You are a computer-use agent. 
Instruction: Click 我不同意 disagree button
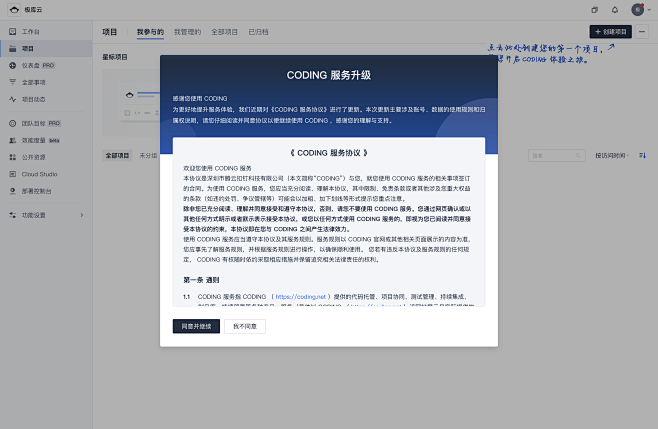click(245, 326)
